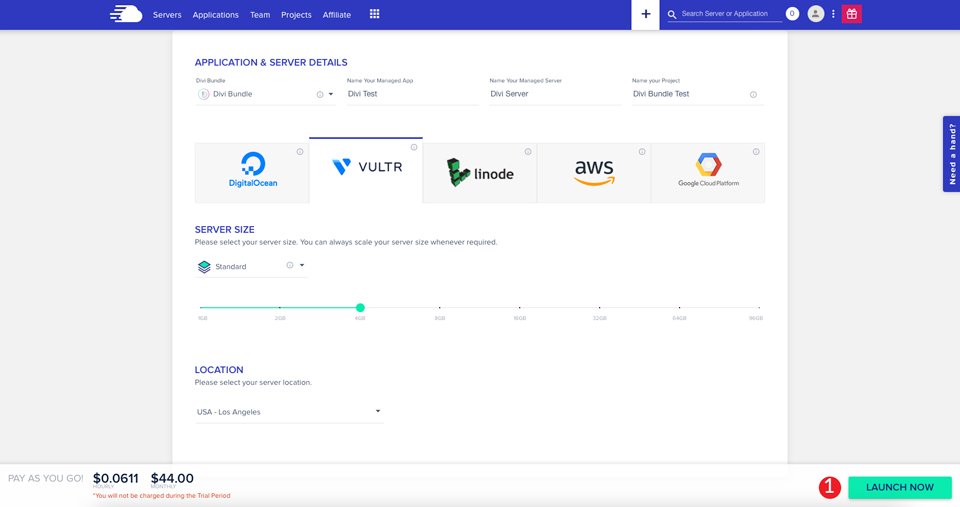Click info icon in Divi Bundle field
Viewport: 960px width, 507px height.
320,94
